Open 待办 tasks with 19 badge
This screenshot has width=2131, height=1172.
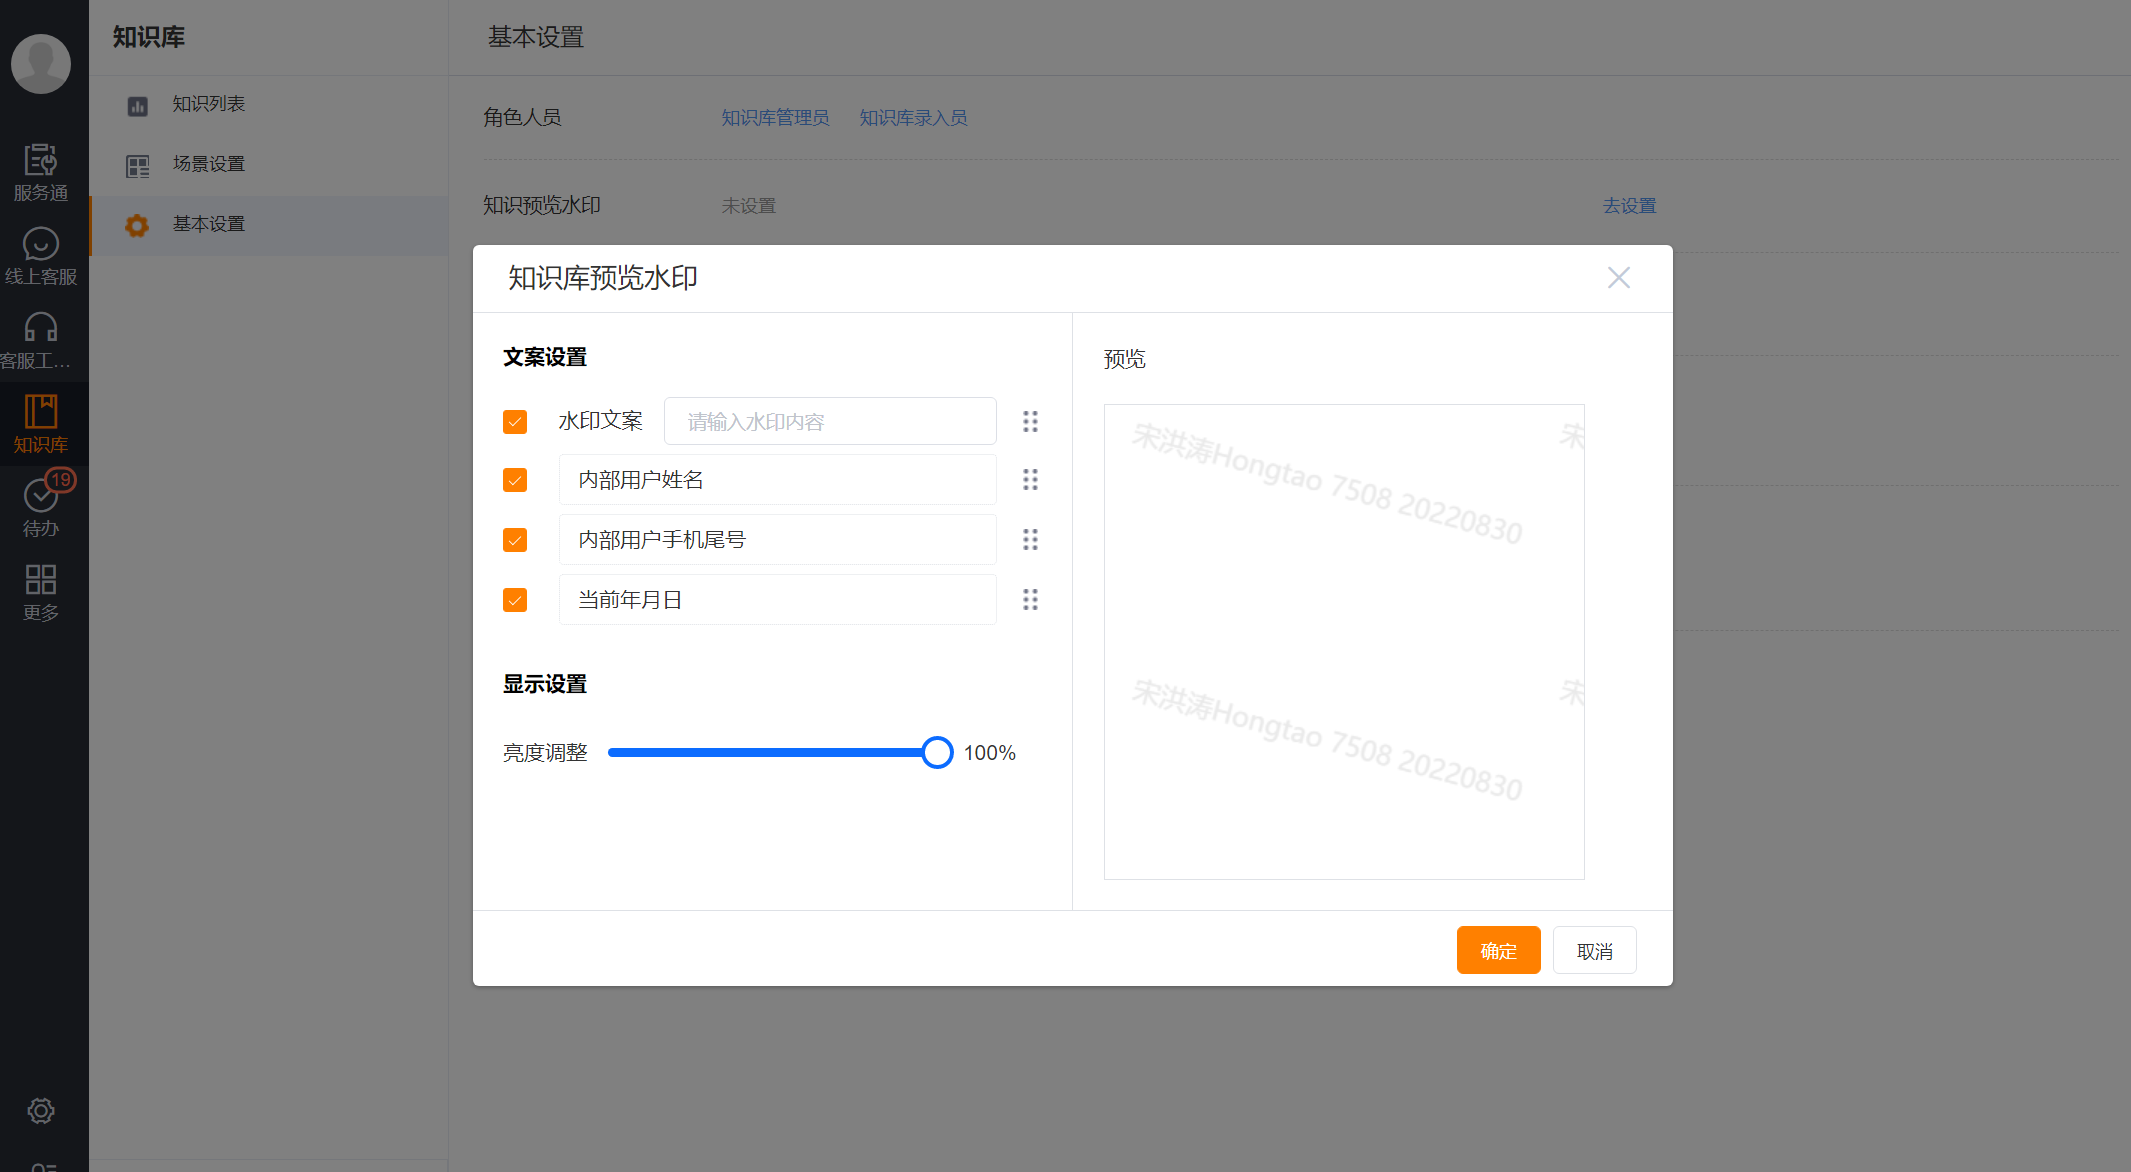point(40,507)
